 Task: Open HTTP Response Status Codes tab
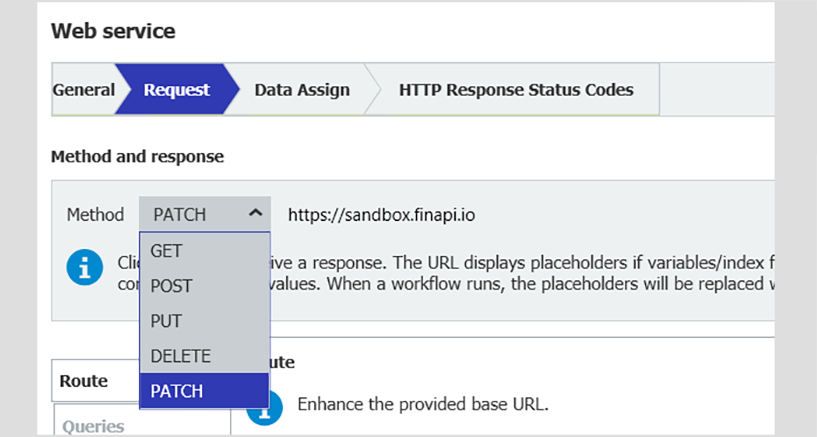click(x=516, y=90)
